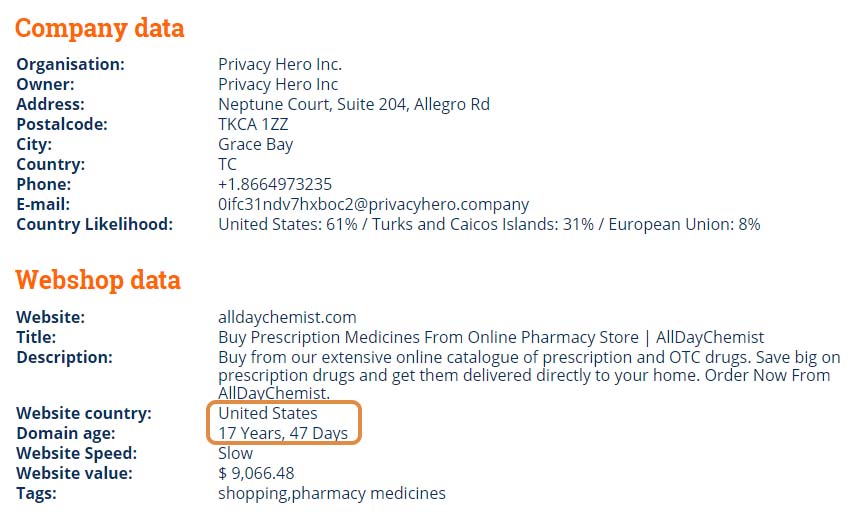Click the Company data heading
The image size is (859, 515).
(x=100, y=28)
